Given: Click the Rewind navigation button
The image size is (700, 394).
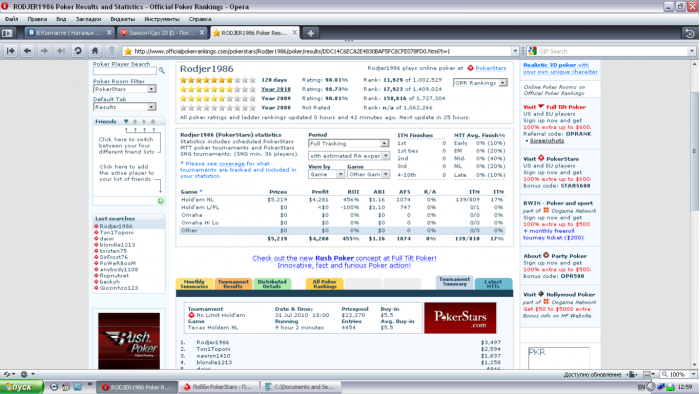Looking at the screenshot, I should pyautogui.click(x=11, y=51).
